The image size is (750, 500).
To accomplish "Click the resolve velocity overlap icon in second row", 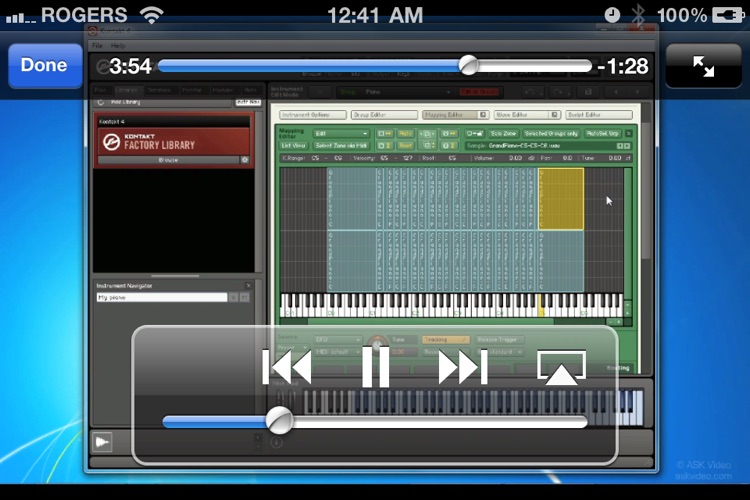I will (427, 145).
